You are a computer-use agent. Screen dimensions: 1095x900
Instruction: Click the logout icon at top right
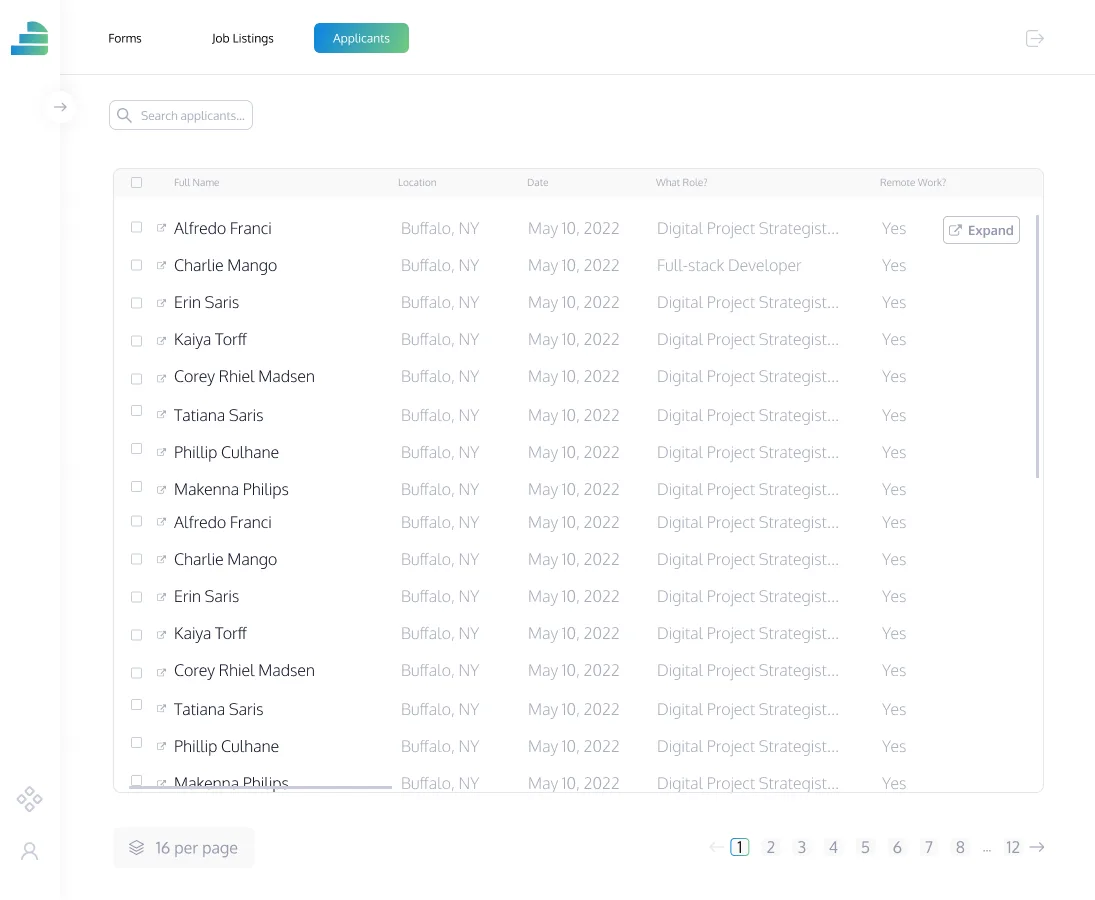click(x=1034, y=38)
